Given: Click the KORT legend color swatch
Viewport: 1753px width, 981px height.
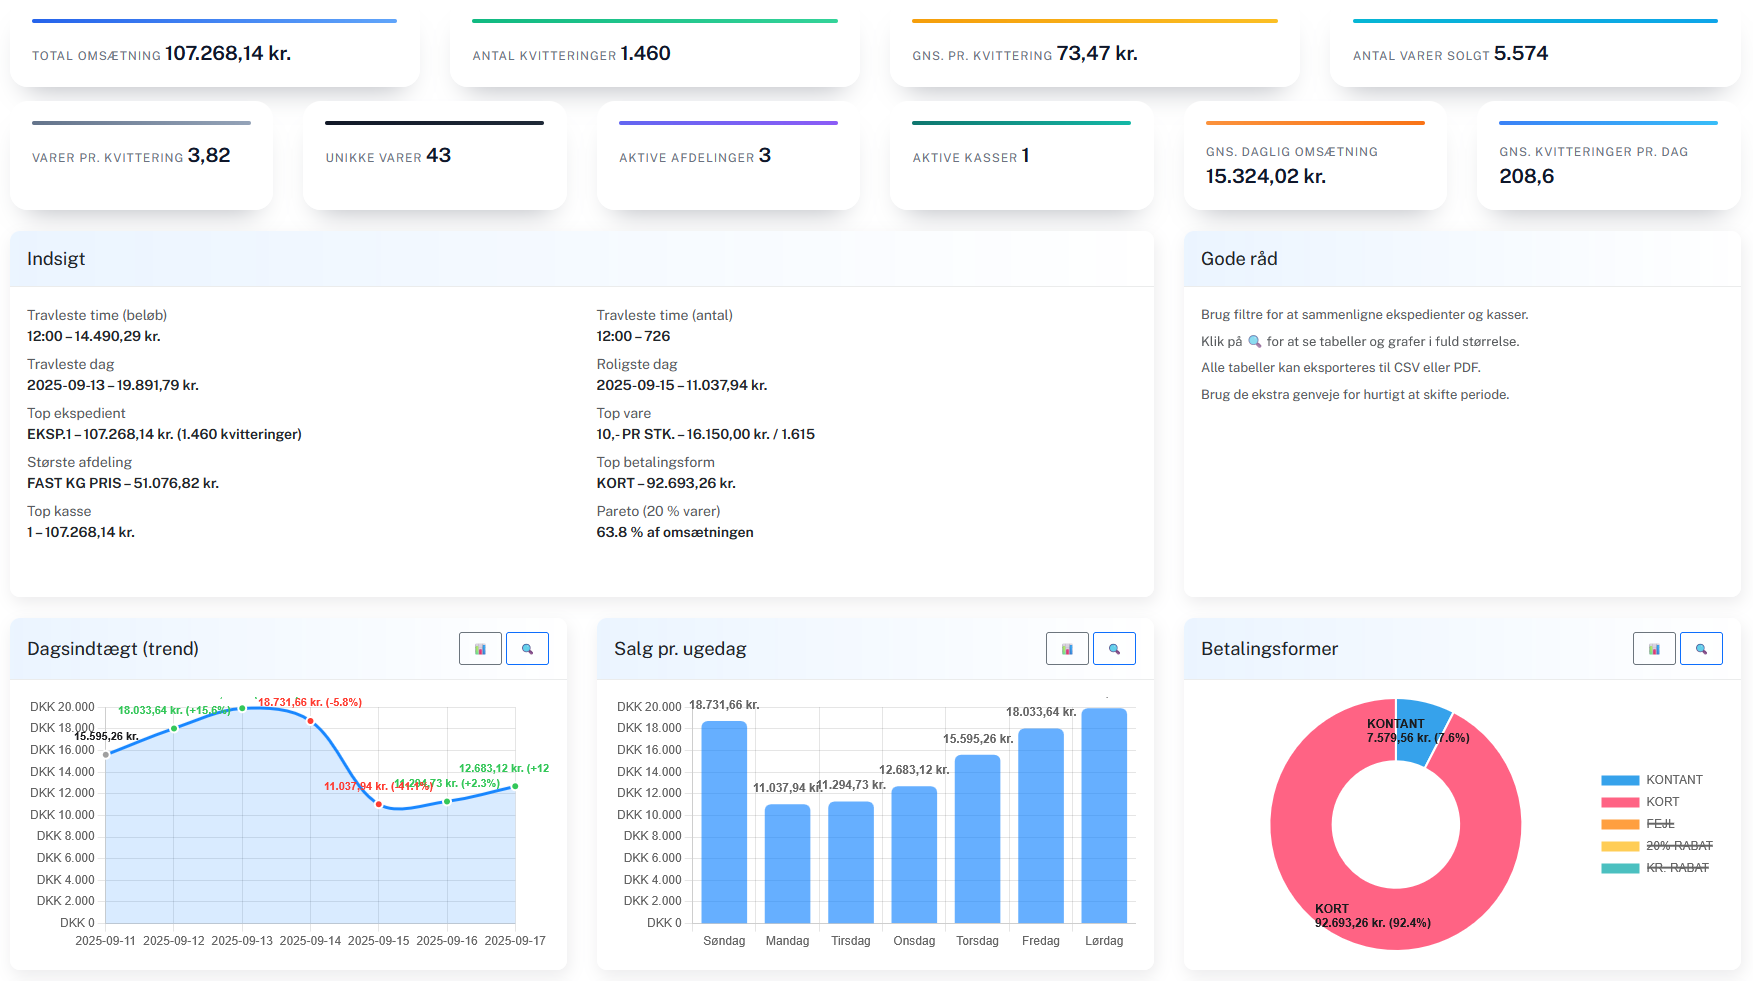Looking at the screenshot, I should point(1620,802).
